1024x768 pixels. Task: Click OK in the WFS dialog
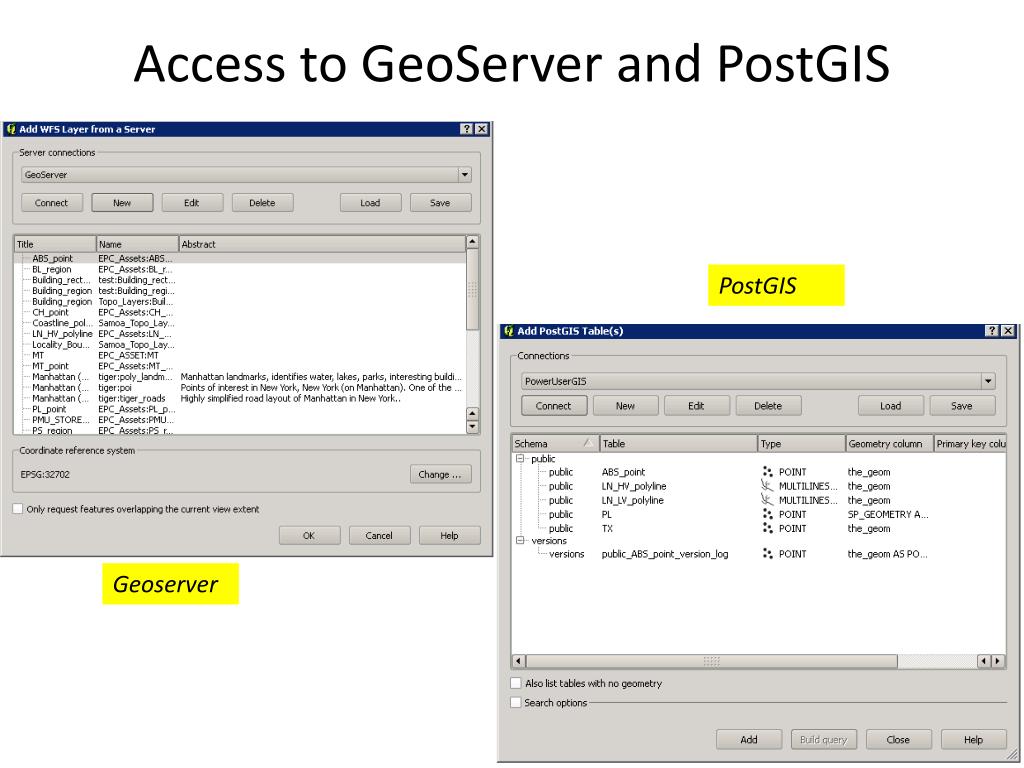pos(310,536)
